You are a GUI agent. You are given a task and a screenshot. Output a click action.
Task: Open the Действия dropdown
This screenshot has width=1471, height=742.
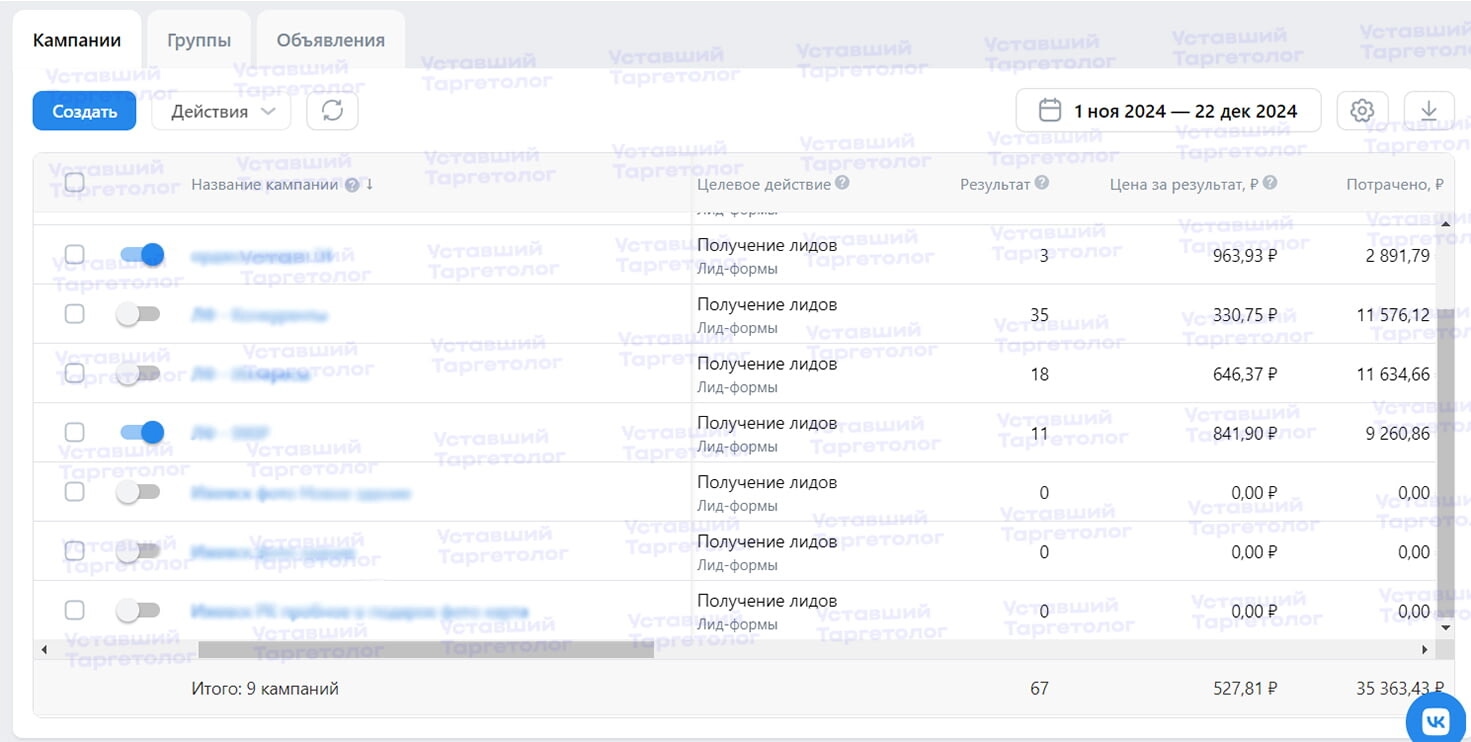pos(221,112)
